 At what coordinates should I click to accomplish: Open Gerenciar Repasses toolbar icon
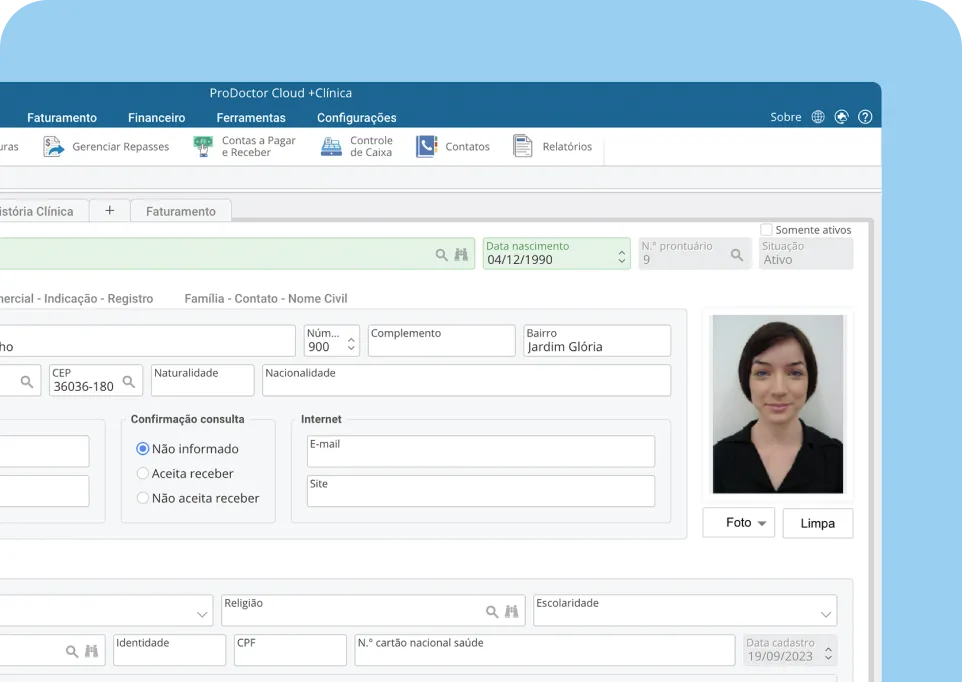click(x=54, y=147)
